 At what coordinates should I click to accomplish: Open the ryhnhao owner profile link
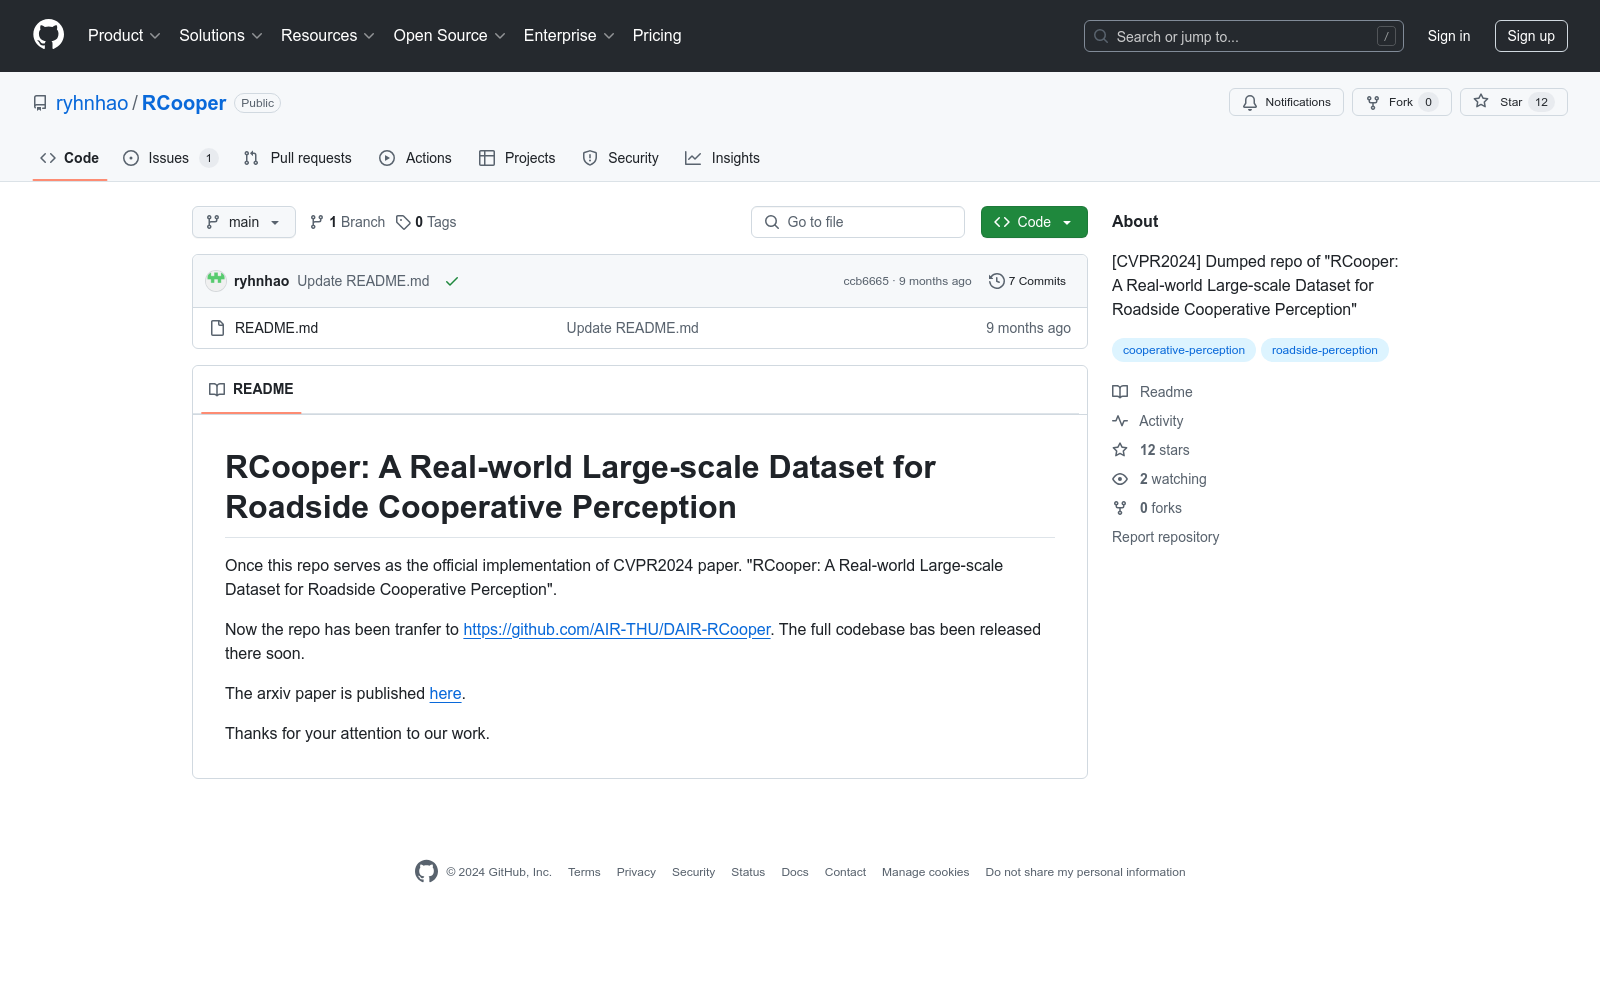(x=92, y=103)
